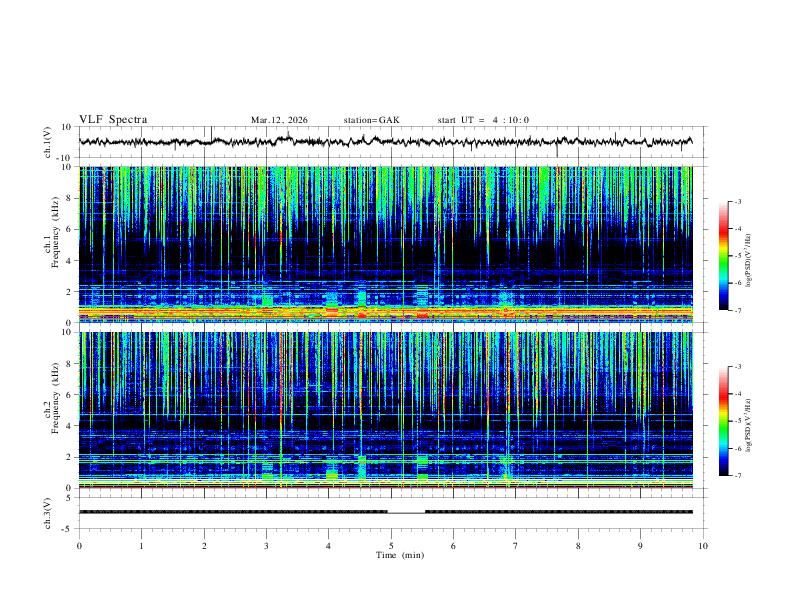
Task: Click the ch.2 colorbar log(PSD) label
Action: tap(749, 426)
